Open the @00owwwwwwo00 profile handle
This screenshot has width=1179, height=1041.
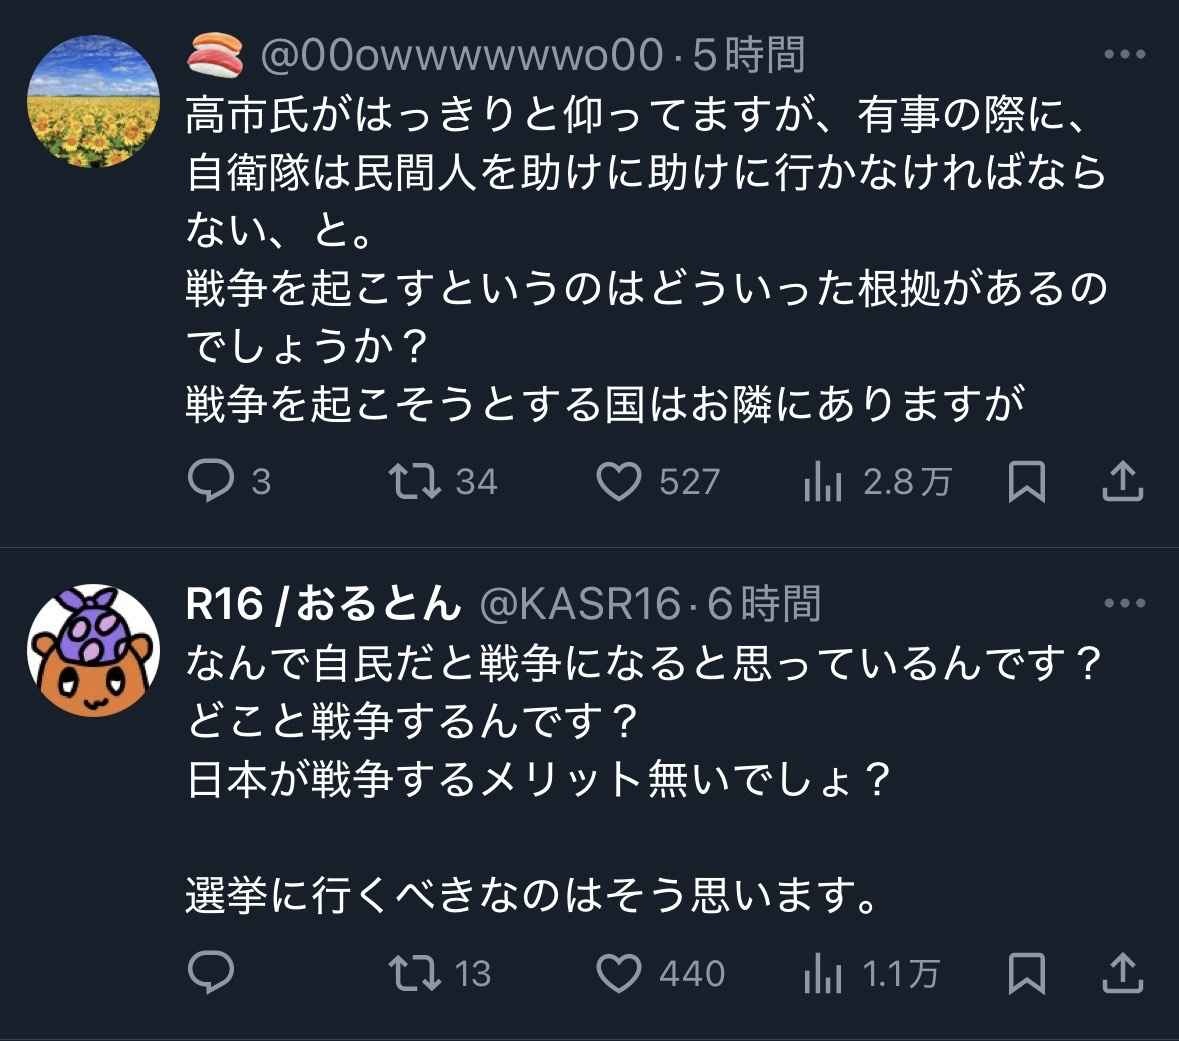pyautogui.click(x=462, y=56)
